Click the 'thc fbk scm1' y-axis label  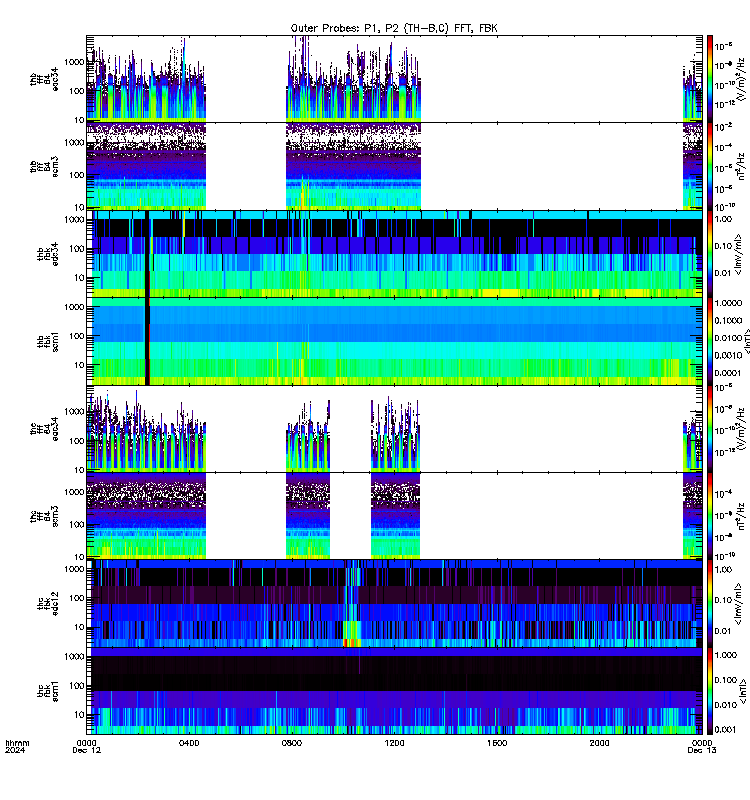[x=48, y=691]
